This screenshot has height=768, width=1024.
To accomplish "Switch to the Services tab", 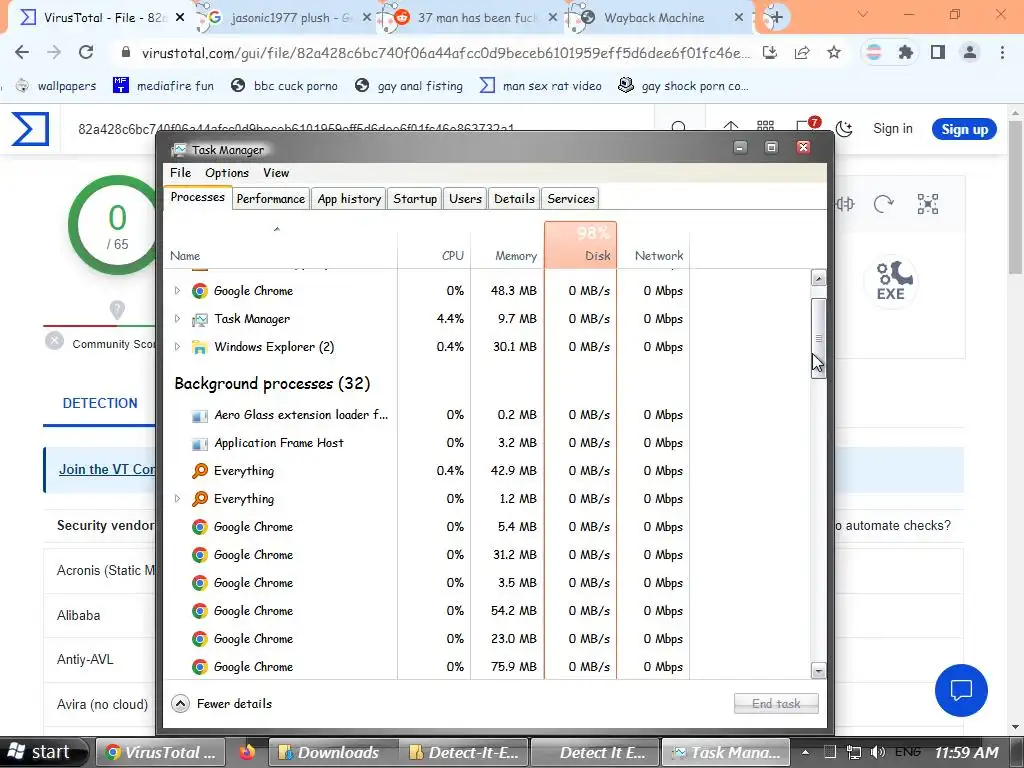I will coord(571,199).
